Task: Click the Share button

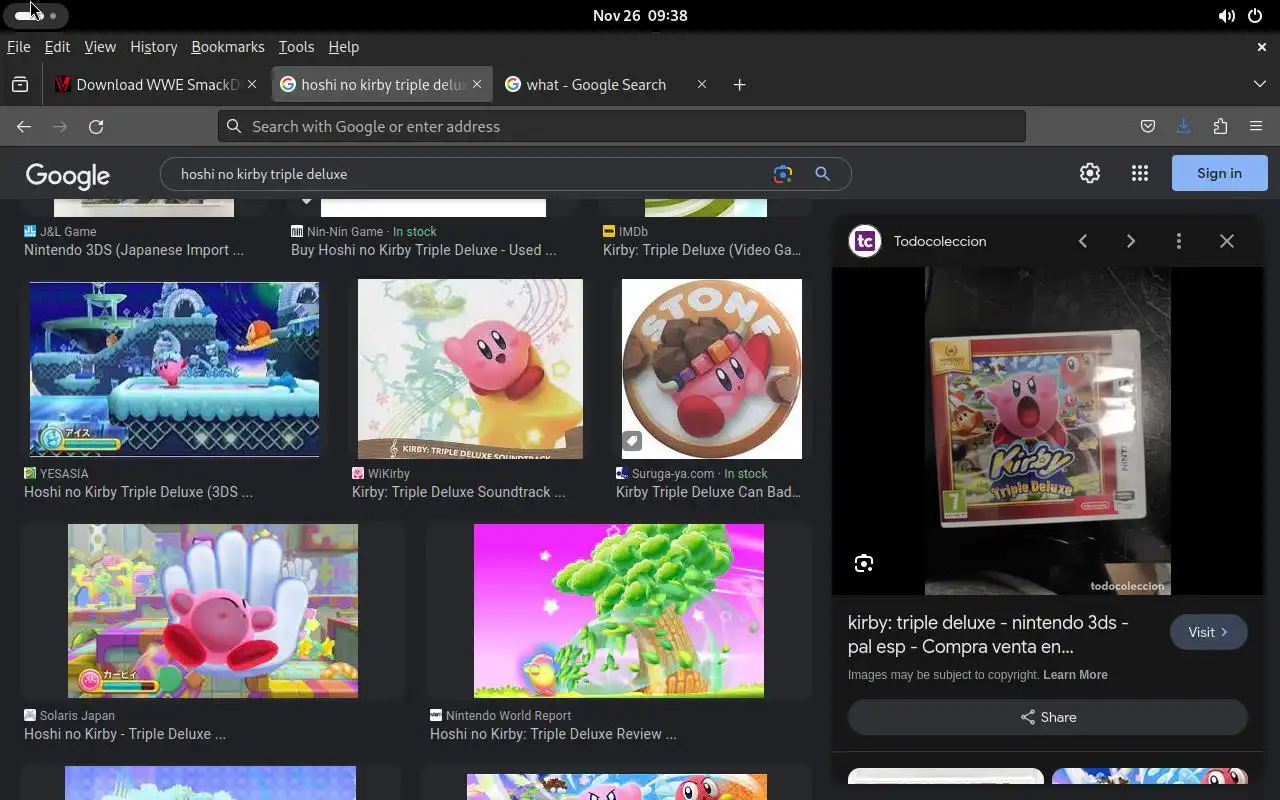Action: pos(1048,717)
